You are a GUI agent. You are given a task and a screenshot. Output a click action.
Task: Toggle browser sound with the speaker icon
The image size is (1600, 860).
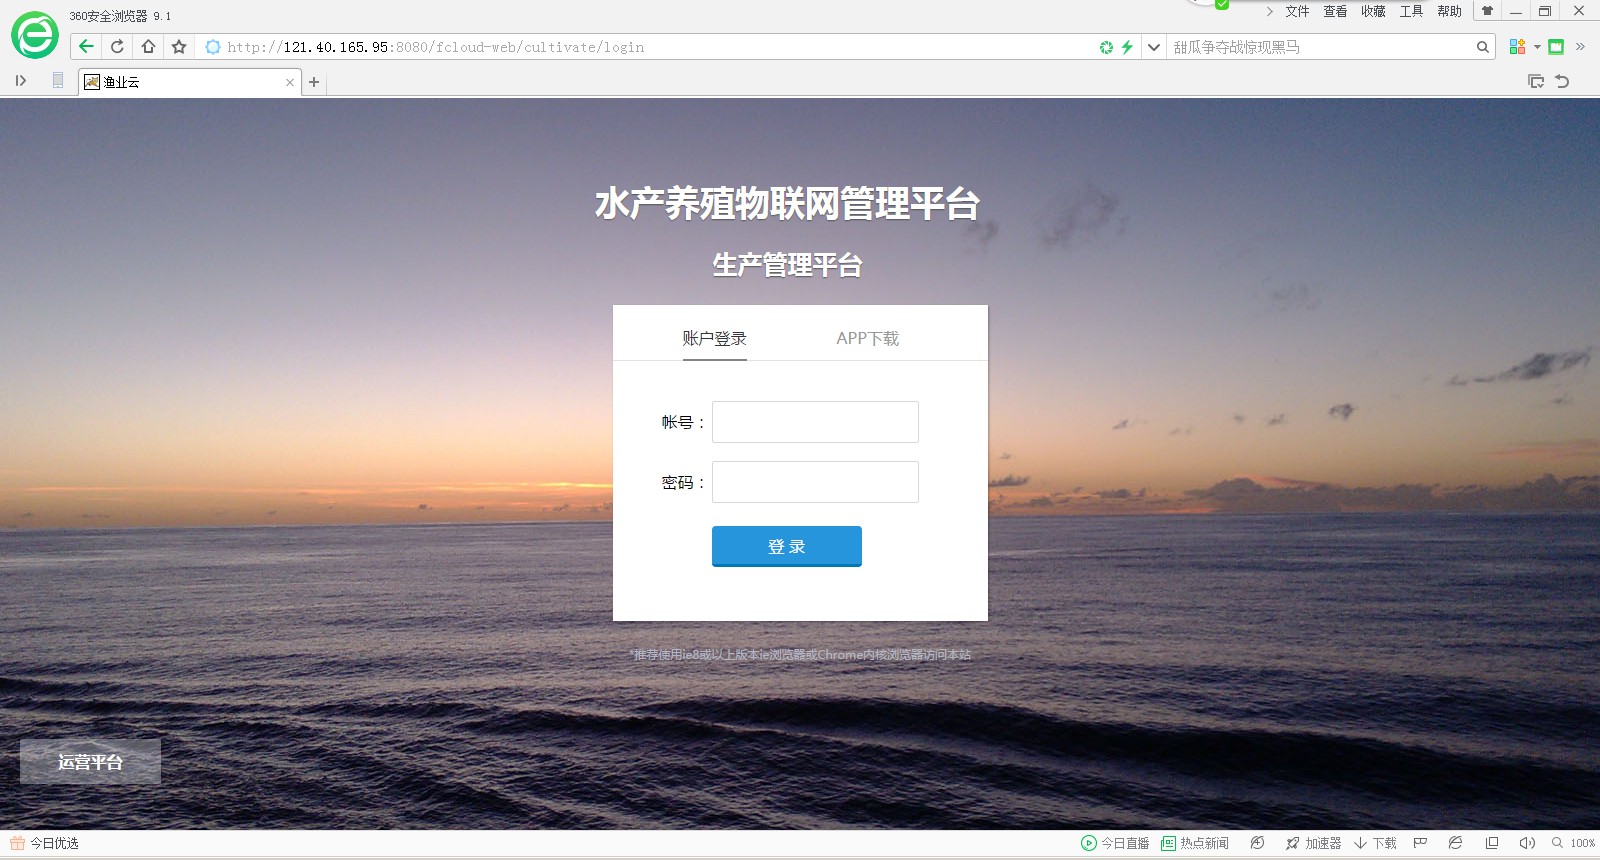pos(1527,843)
